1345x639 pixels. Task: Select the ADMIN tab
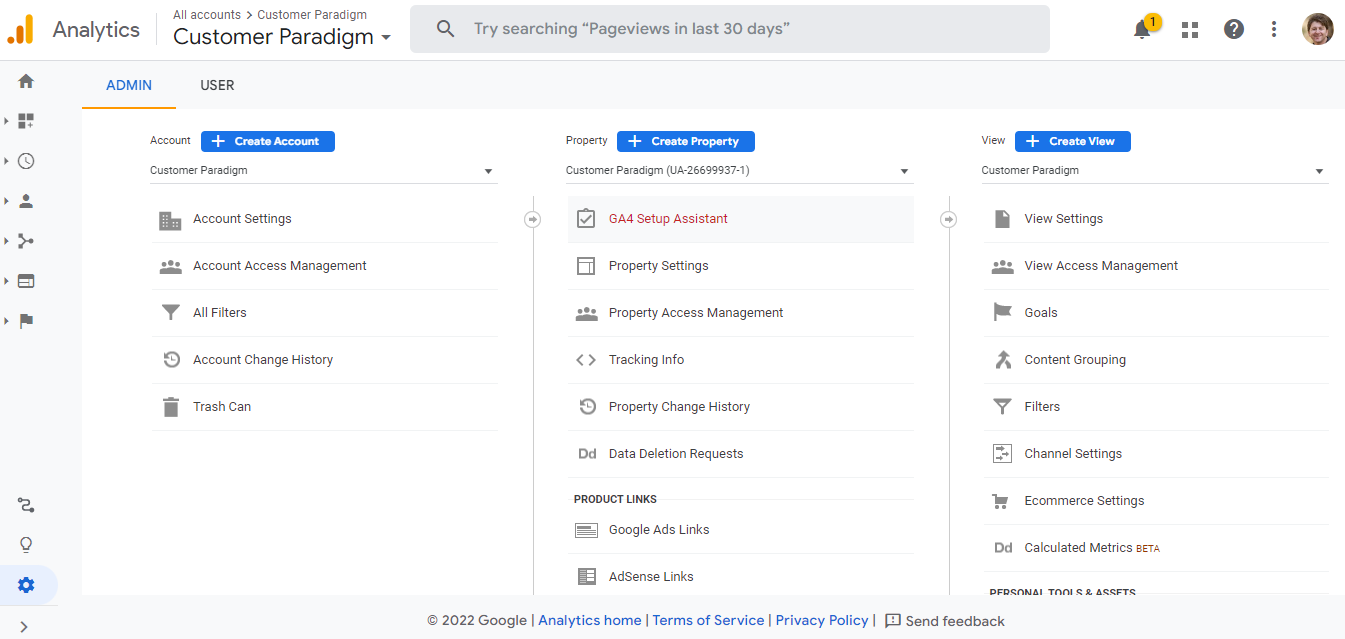(128, 85)
